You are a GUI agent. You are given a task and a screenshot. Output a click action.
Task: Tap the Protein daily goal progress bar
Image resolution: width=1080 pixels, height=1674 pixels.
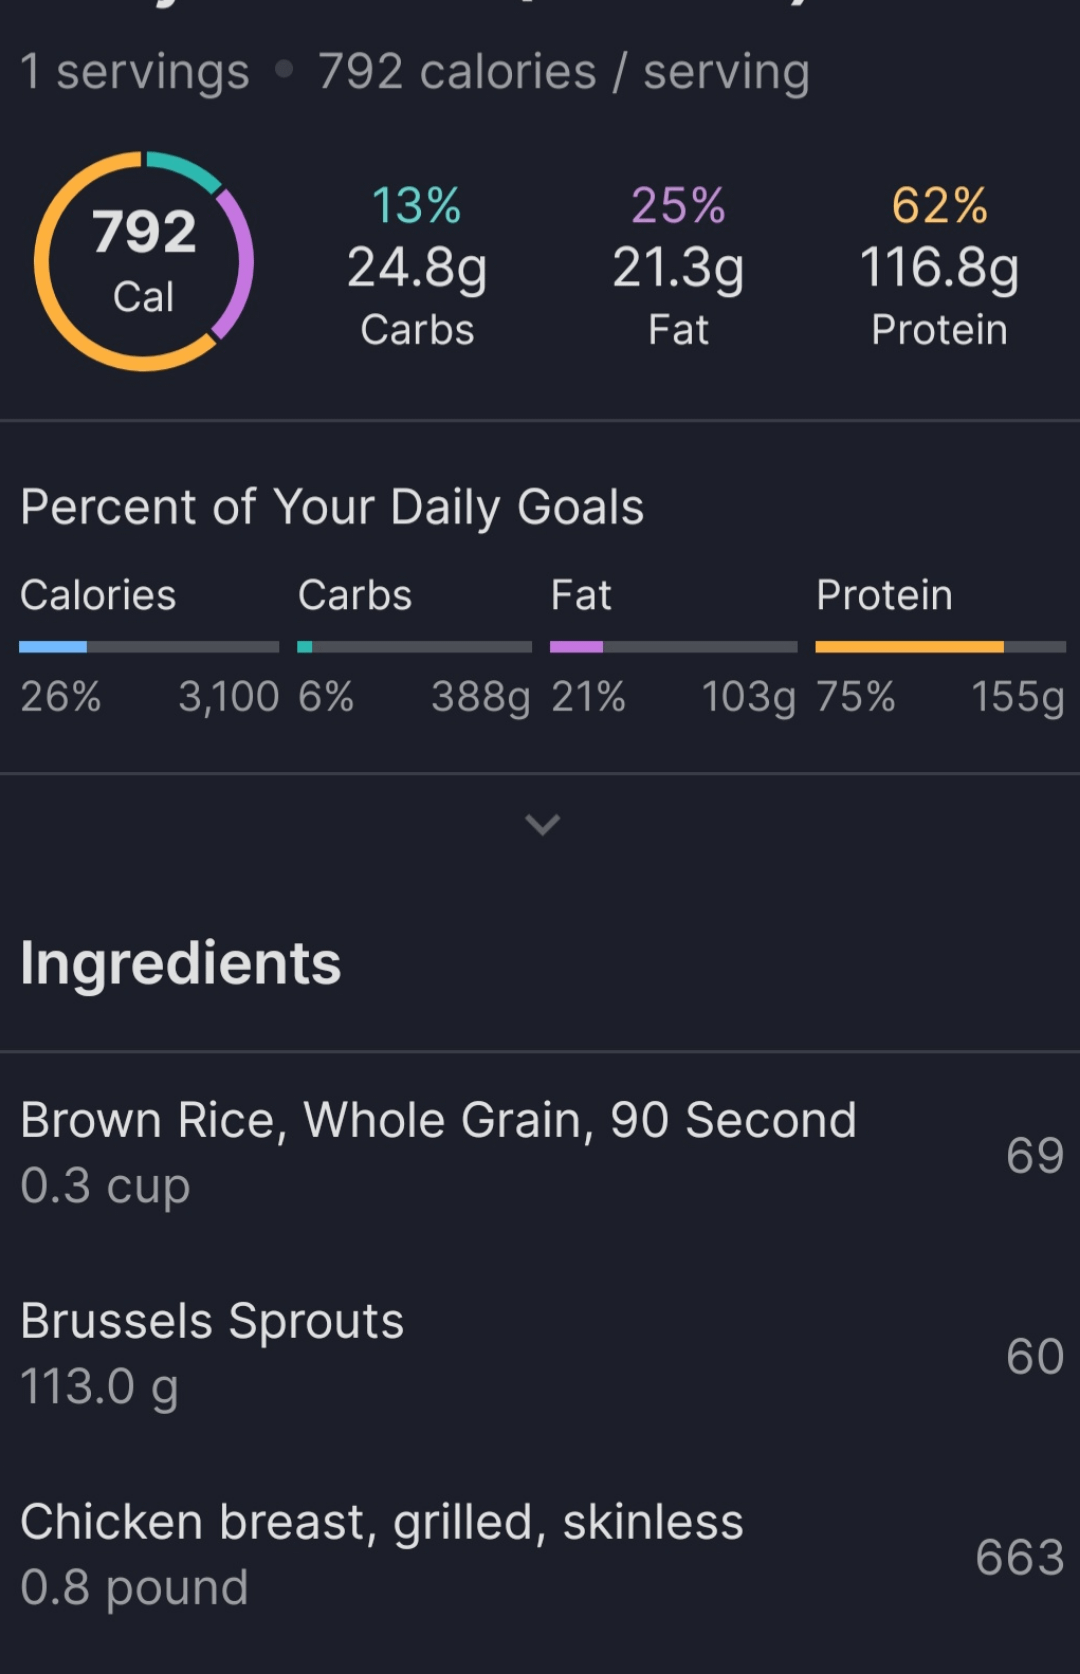pos(940,647)
